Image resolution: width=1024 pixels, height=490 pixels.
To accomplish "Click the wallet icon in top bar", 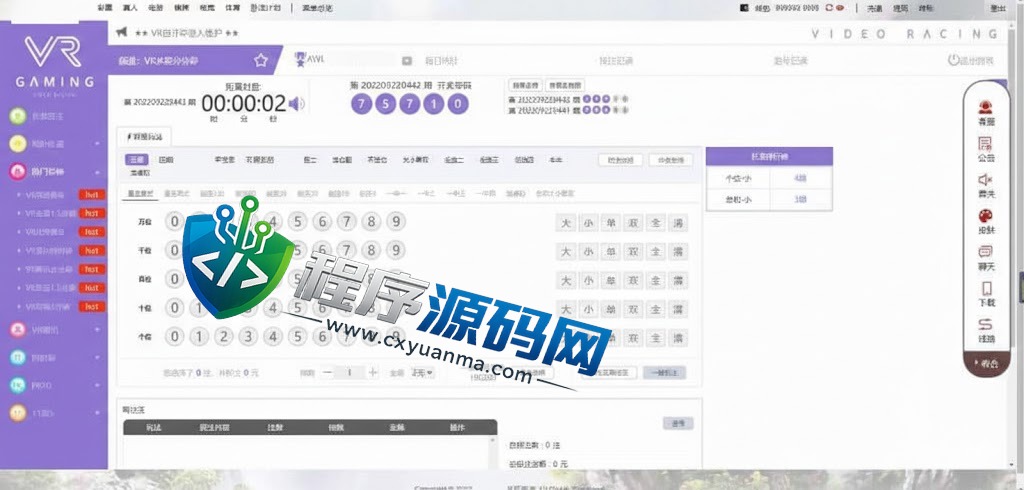I will point(744,8).
